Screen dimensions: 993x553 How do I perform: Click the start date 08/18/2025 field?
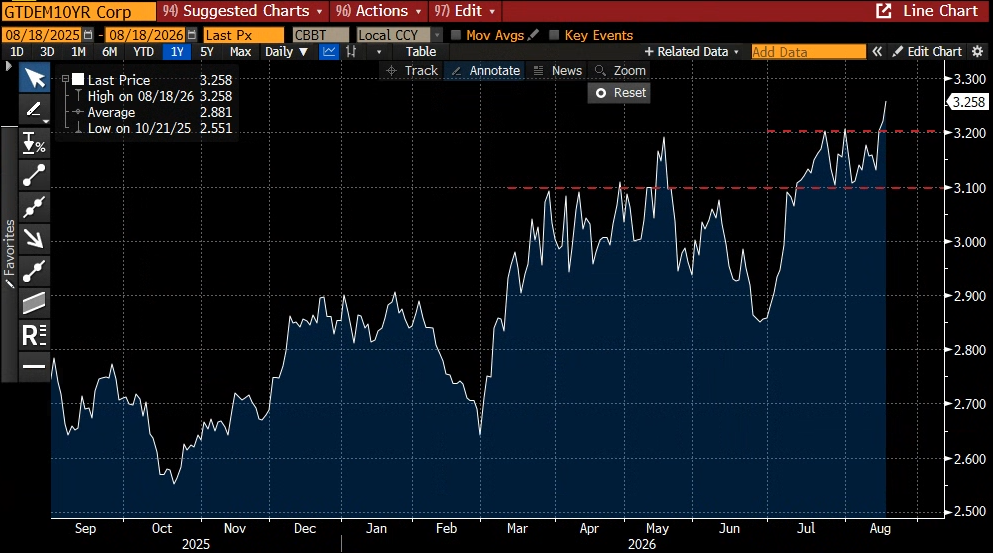pyautogui.click(x=42, y=35)
